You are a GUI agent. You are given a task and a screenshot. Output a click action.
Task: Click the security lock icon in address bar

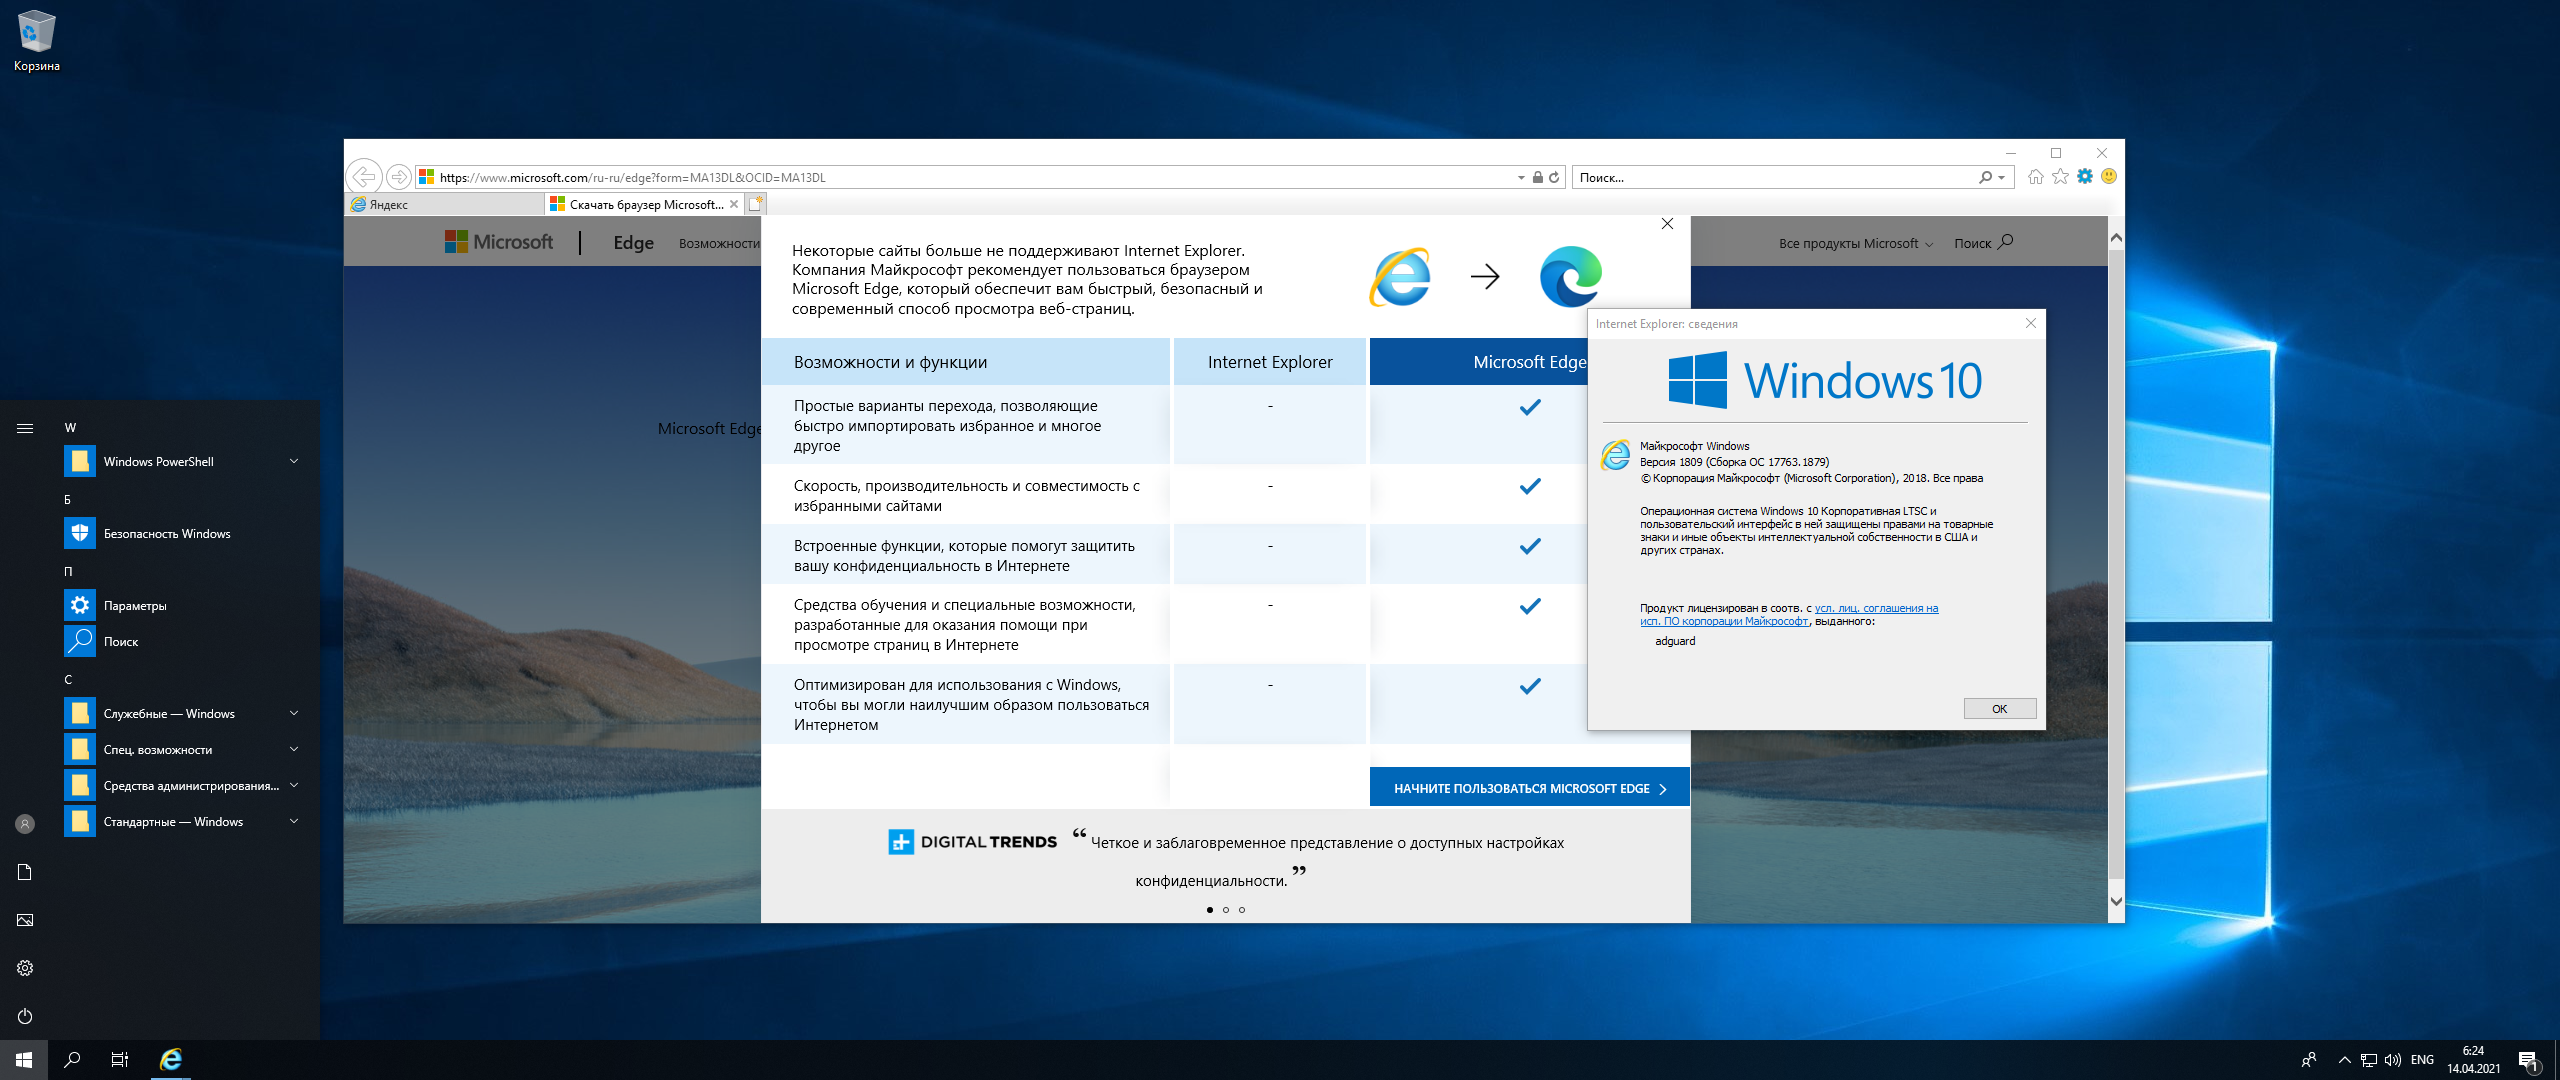click(x=1538, y=177)
